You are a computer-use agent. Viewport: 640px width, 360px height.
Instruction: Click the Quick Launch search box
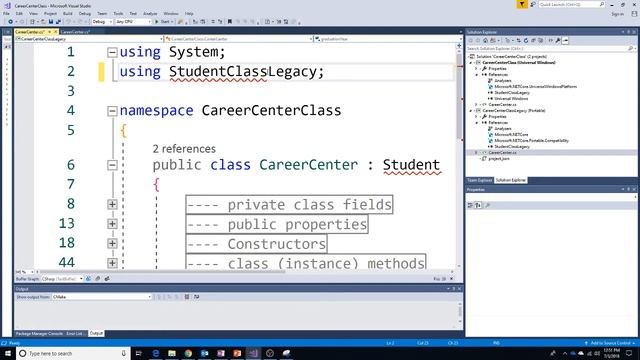point(571,4)
